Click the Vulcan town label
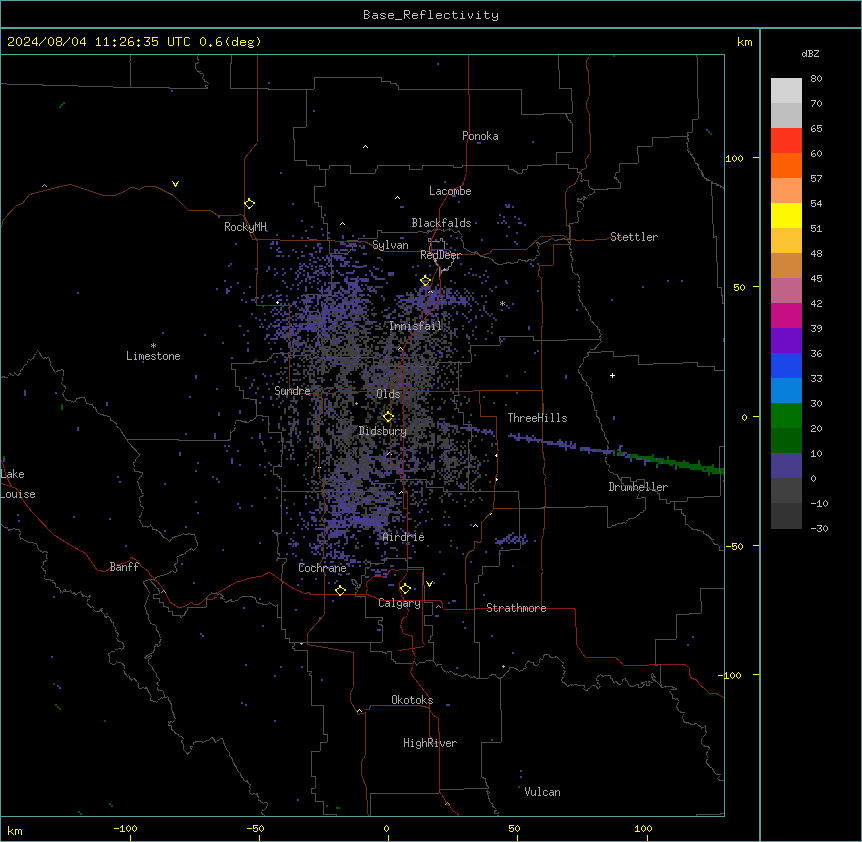The image size is (862, 842). click(543, 792)
